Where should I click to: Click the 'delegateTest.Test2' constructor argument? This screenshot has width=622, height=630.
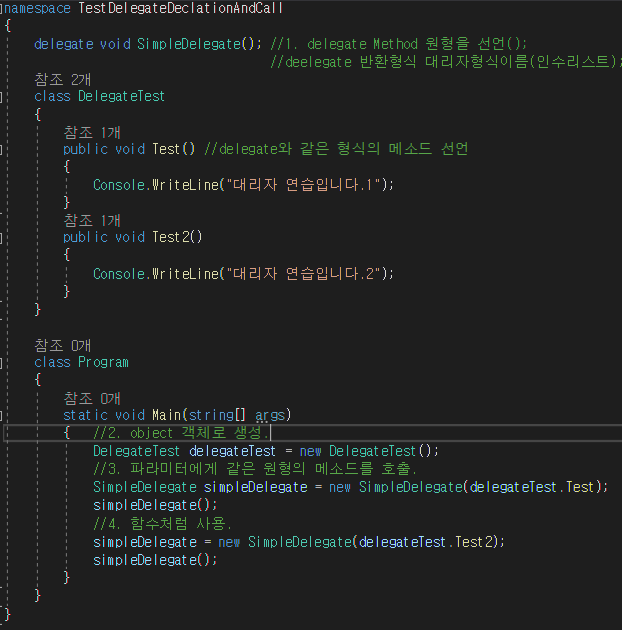tap(426, 542)
